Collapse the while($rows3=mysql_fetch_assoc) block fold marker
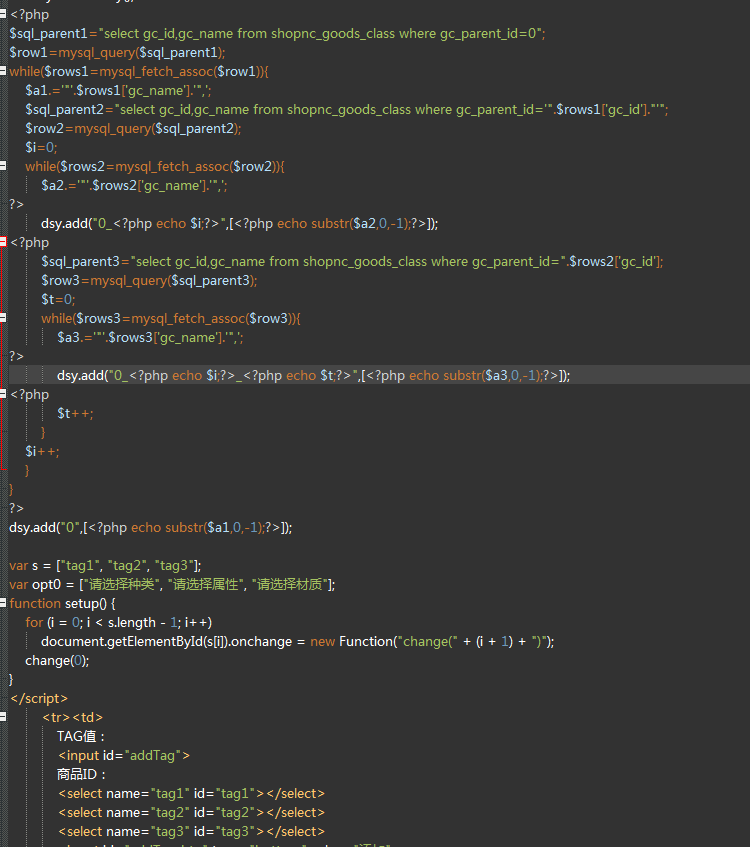Image resolution: width=750 pixels, height=847 pixels. (3, 318)
